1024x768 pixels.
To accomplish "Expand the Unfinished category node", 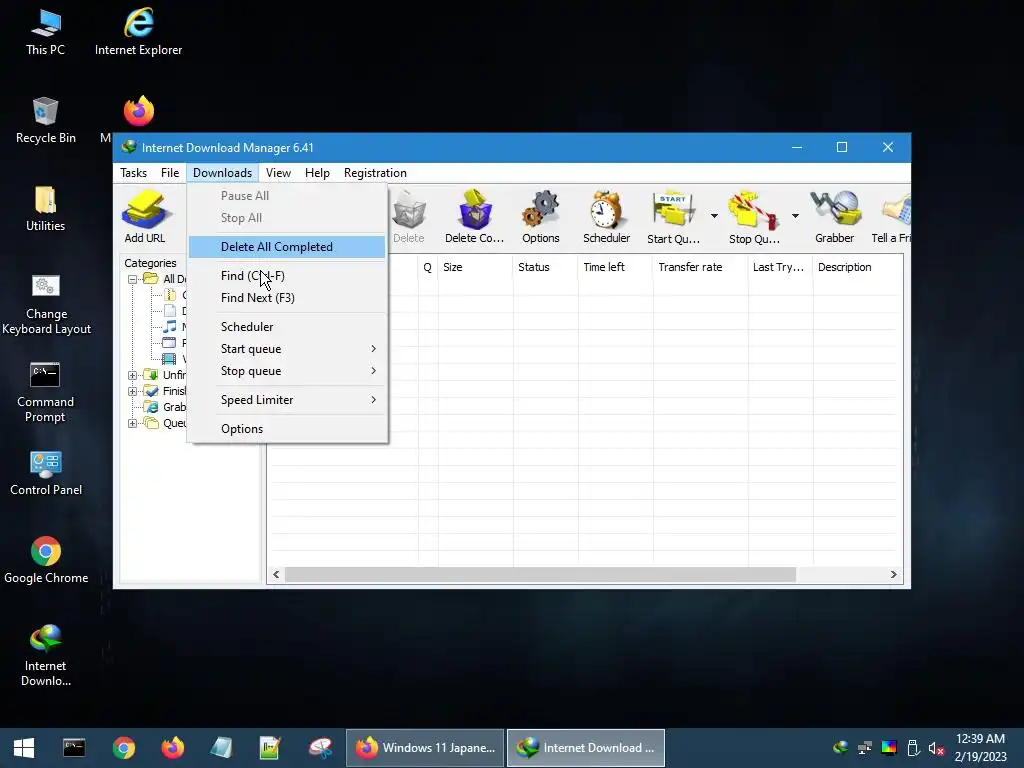I will pyautogui.click(x=132, y=375).
